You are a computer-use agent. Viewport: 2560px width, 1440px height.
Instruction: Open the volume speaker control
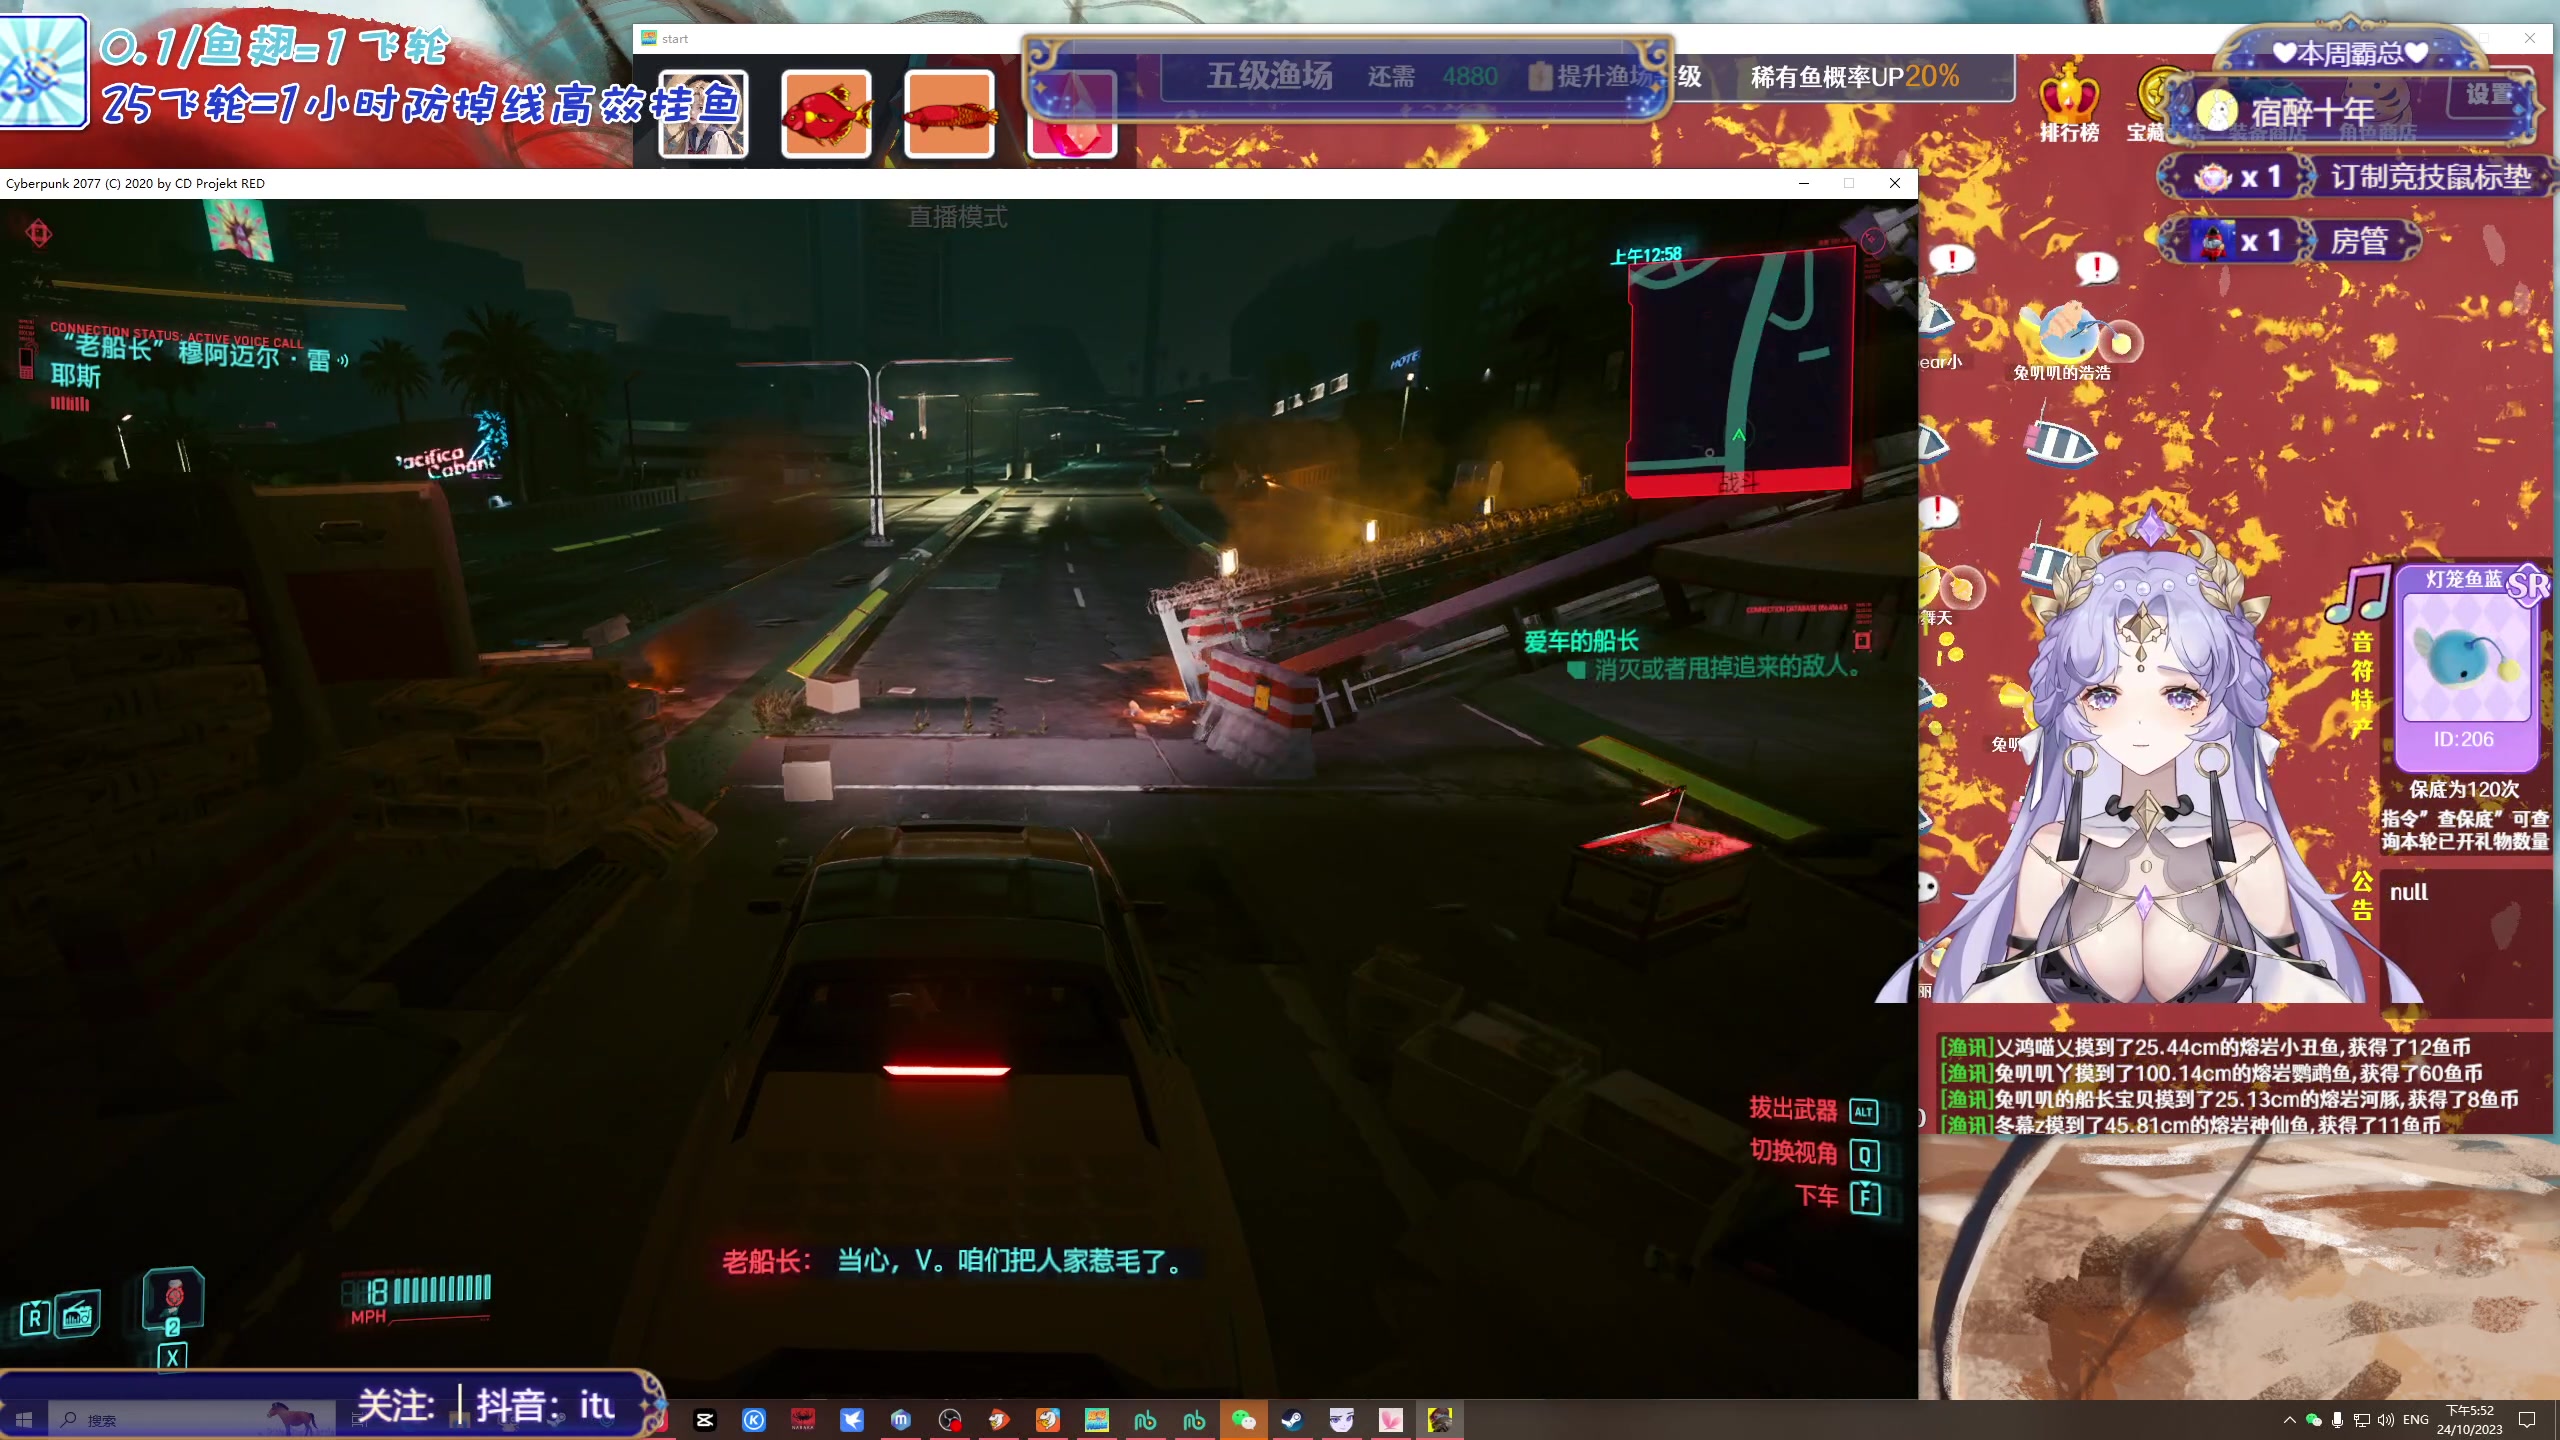coord(2386,1420)
